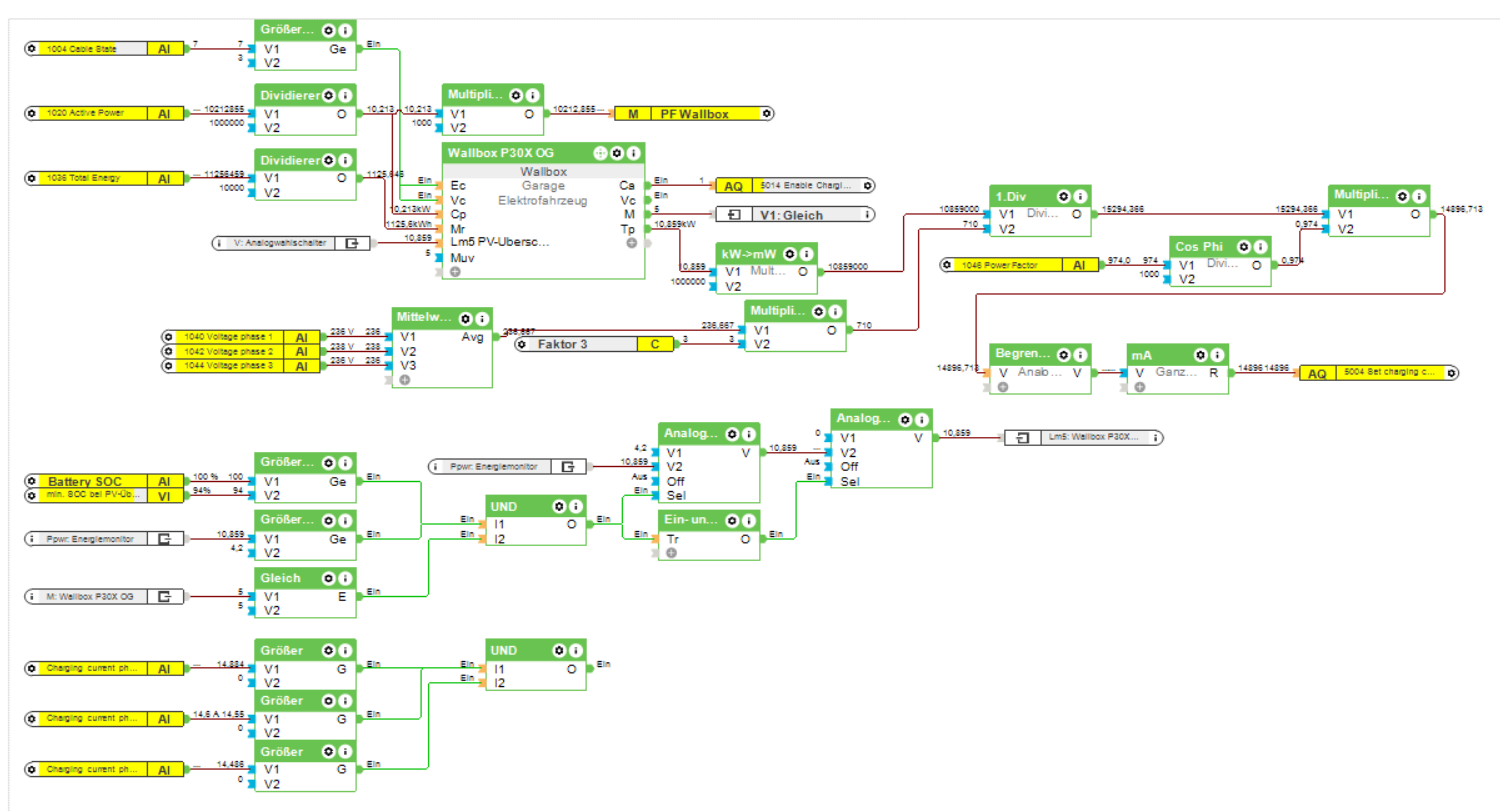The width and height of the screenshot is (1500, 811).
Task: Open gear settings of the Mittelw... block
Action: click(x=465, y=317)
